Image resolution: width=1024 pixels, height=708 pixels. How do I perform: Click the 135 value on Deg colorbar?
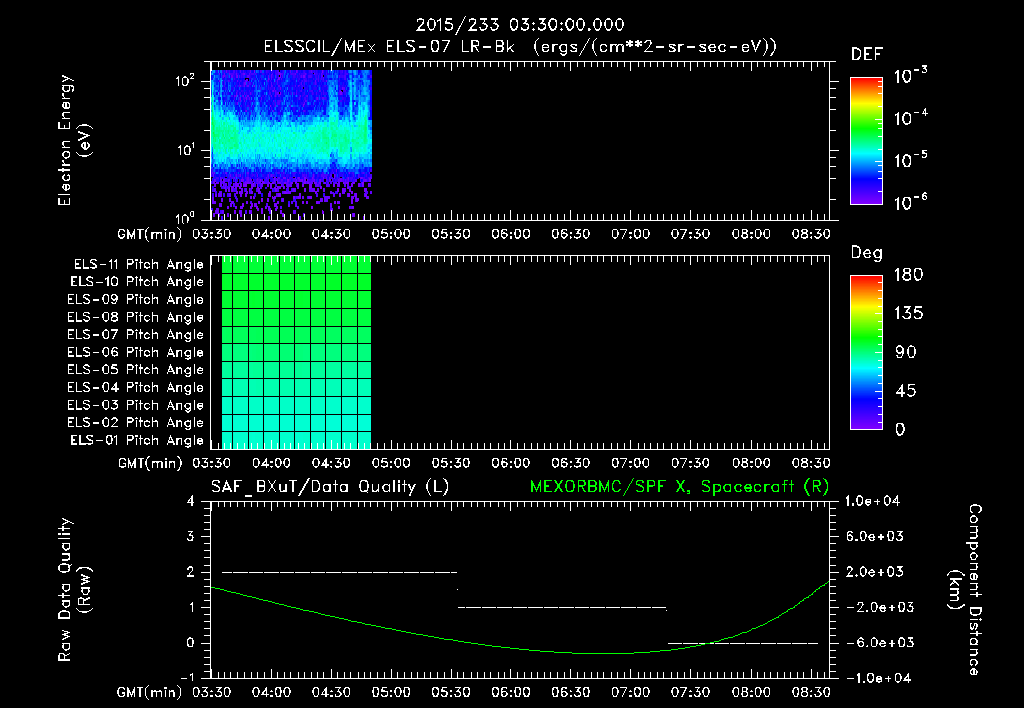click(x=908, y=314)
